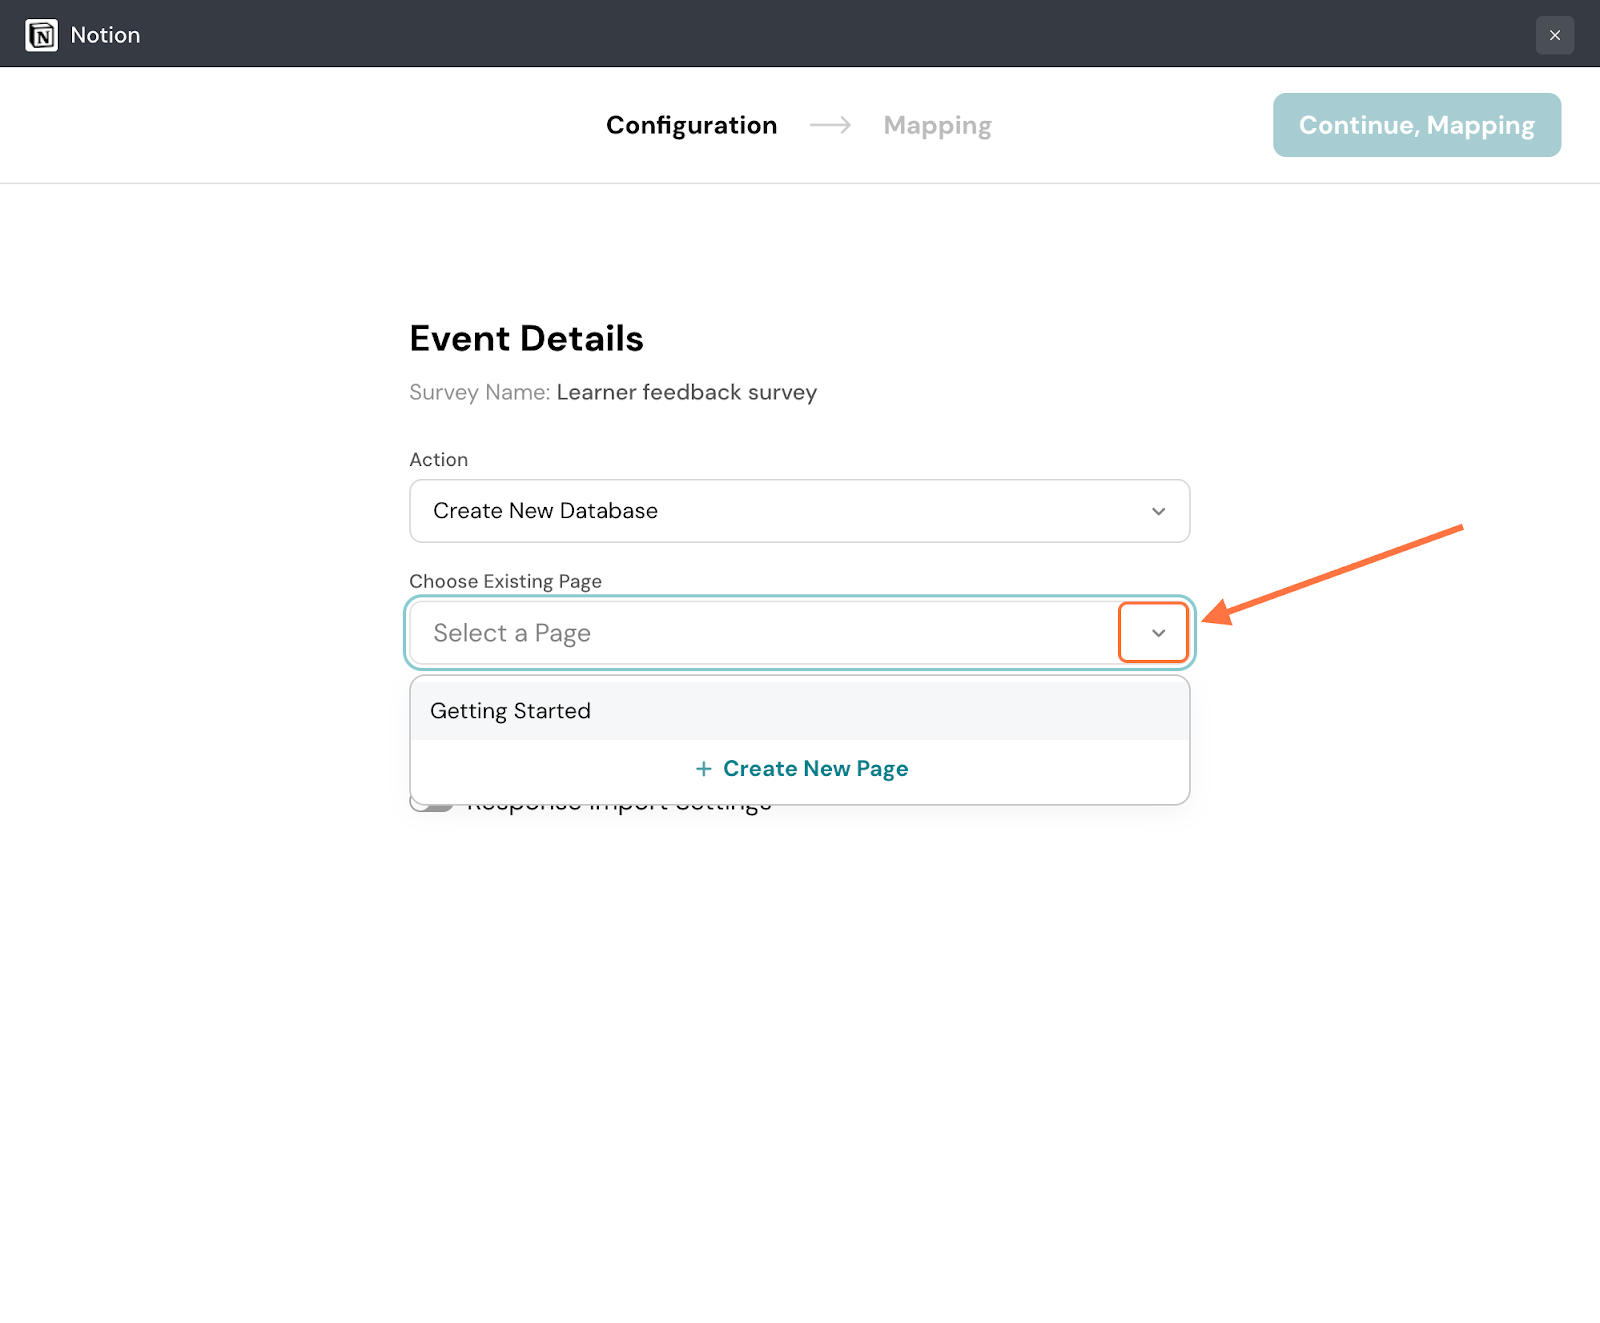
Task: Close the Notion integration dialog
Action: (1554, 35)
